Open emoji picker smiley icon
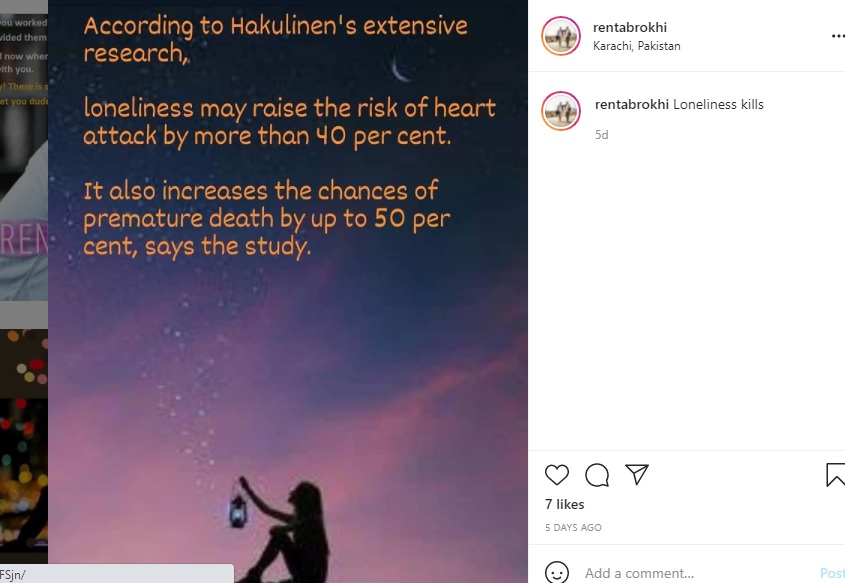The height and width of the screenshot is (583, 845). 557,572
